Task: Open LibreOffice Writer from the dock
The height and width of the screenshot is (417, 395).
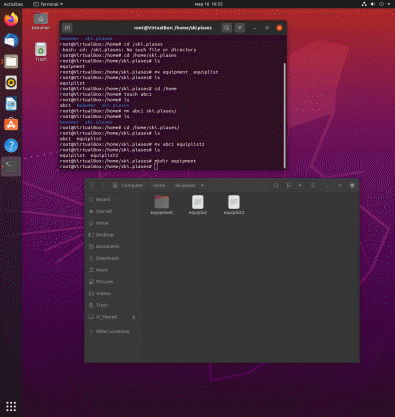Action: click(x=11, y=104)
